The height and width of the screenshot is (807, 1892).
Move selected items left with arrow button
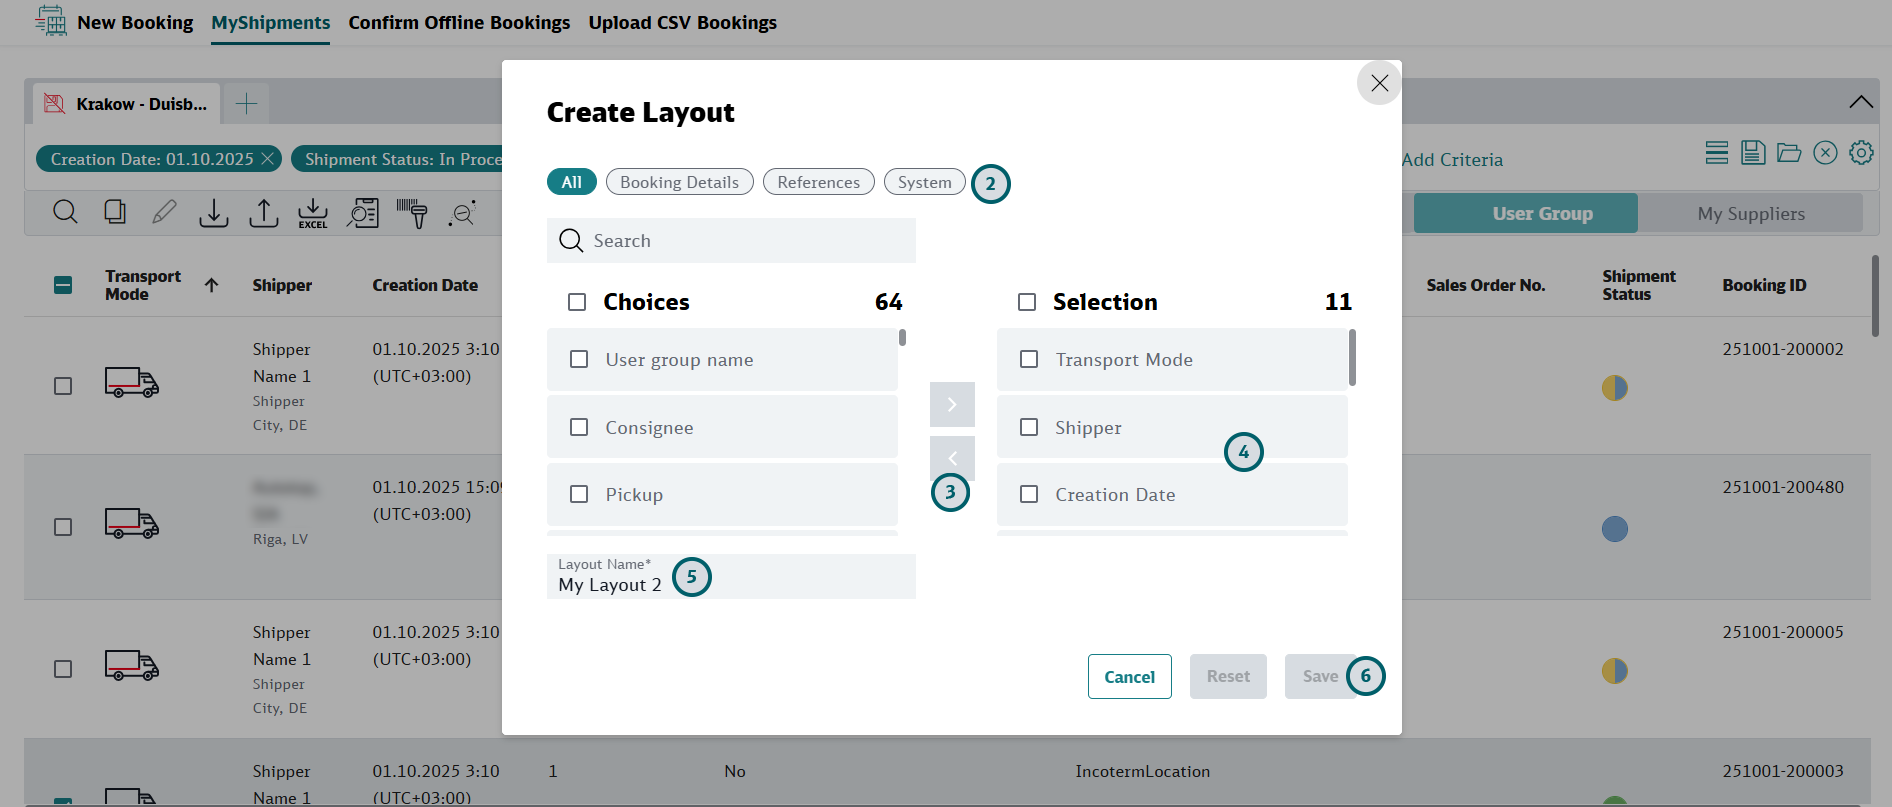click(x=952, y=457)
